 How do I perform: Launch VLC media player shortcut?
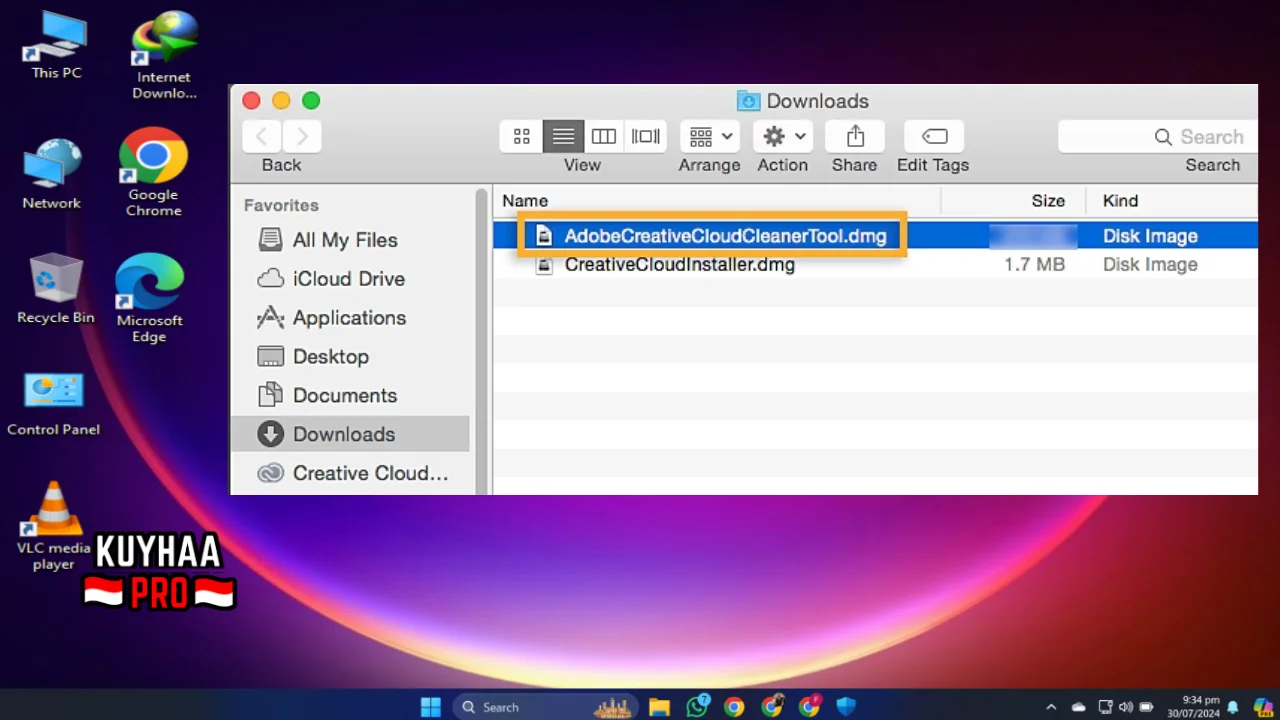[53, 526]
